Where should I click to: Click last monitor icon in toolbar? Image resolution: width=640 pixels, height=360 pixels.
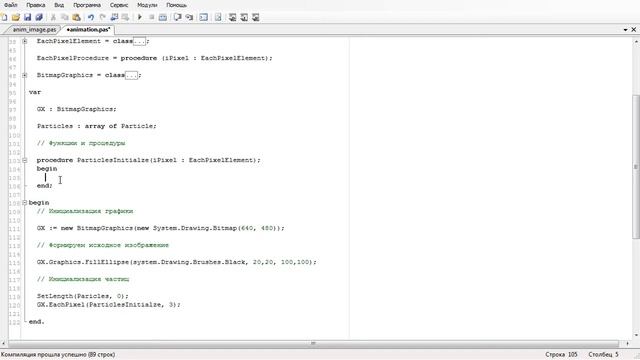[x=256, y=17]
